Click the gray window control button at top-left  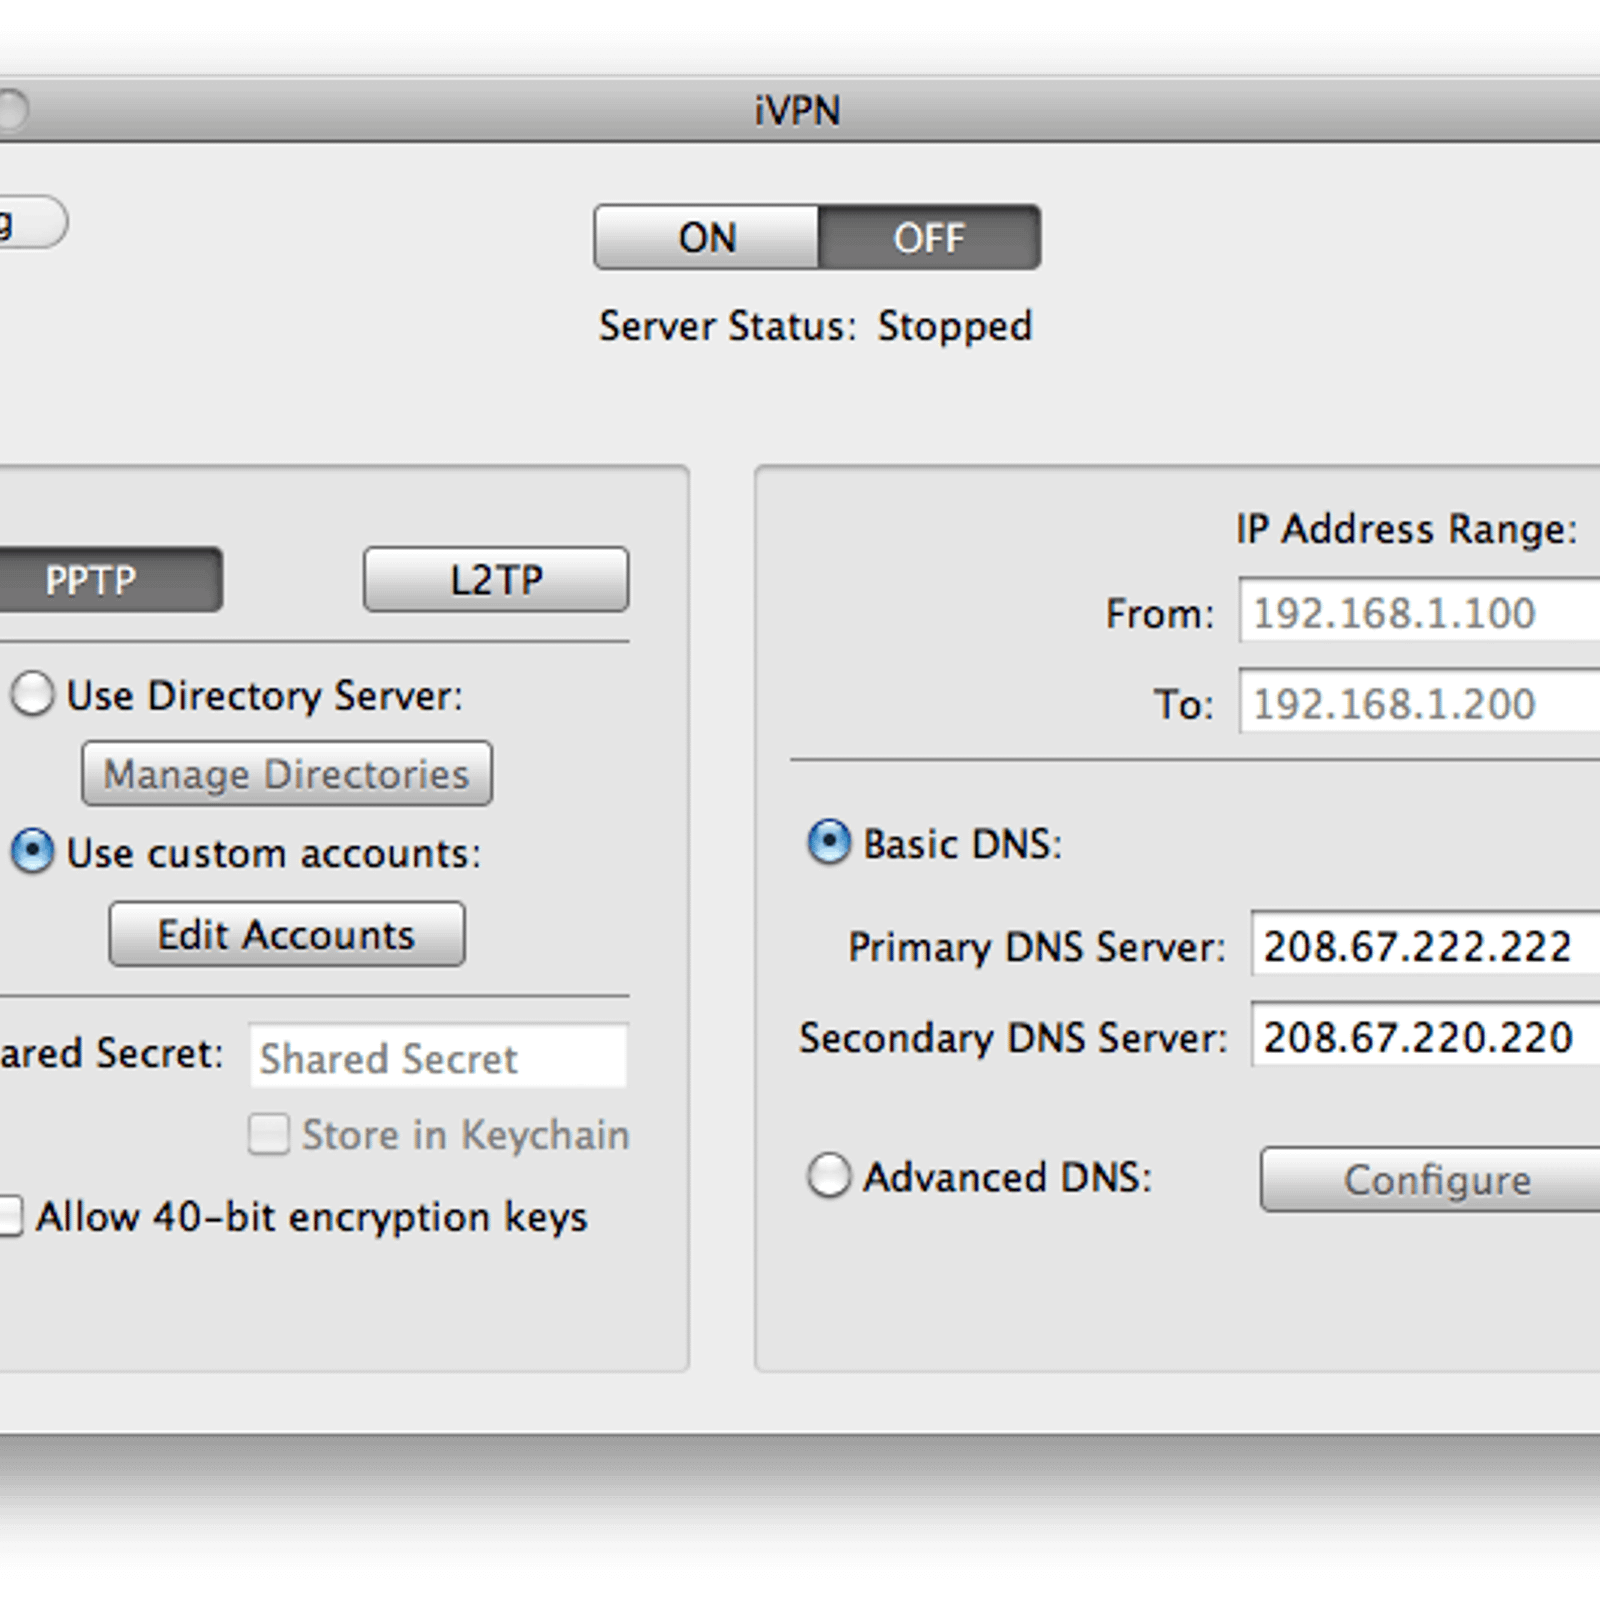tap(13, 110)
